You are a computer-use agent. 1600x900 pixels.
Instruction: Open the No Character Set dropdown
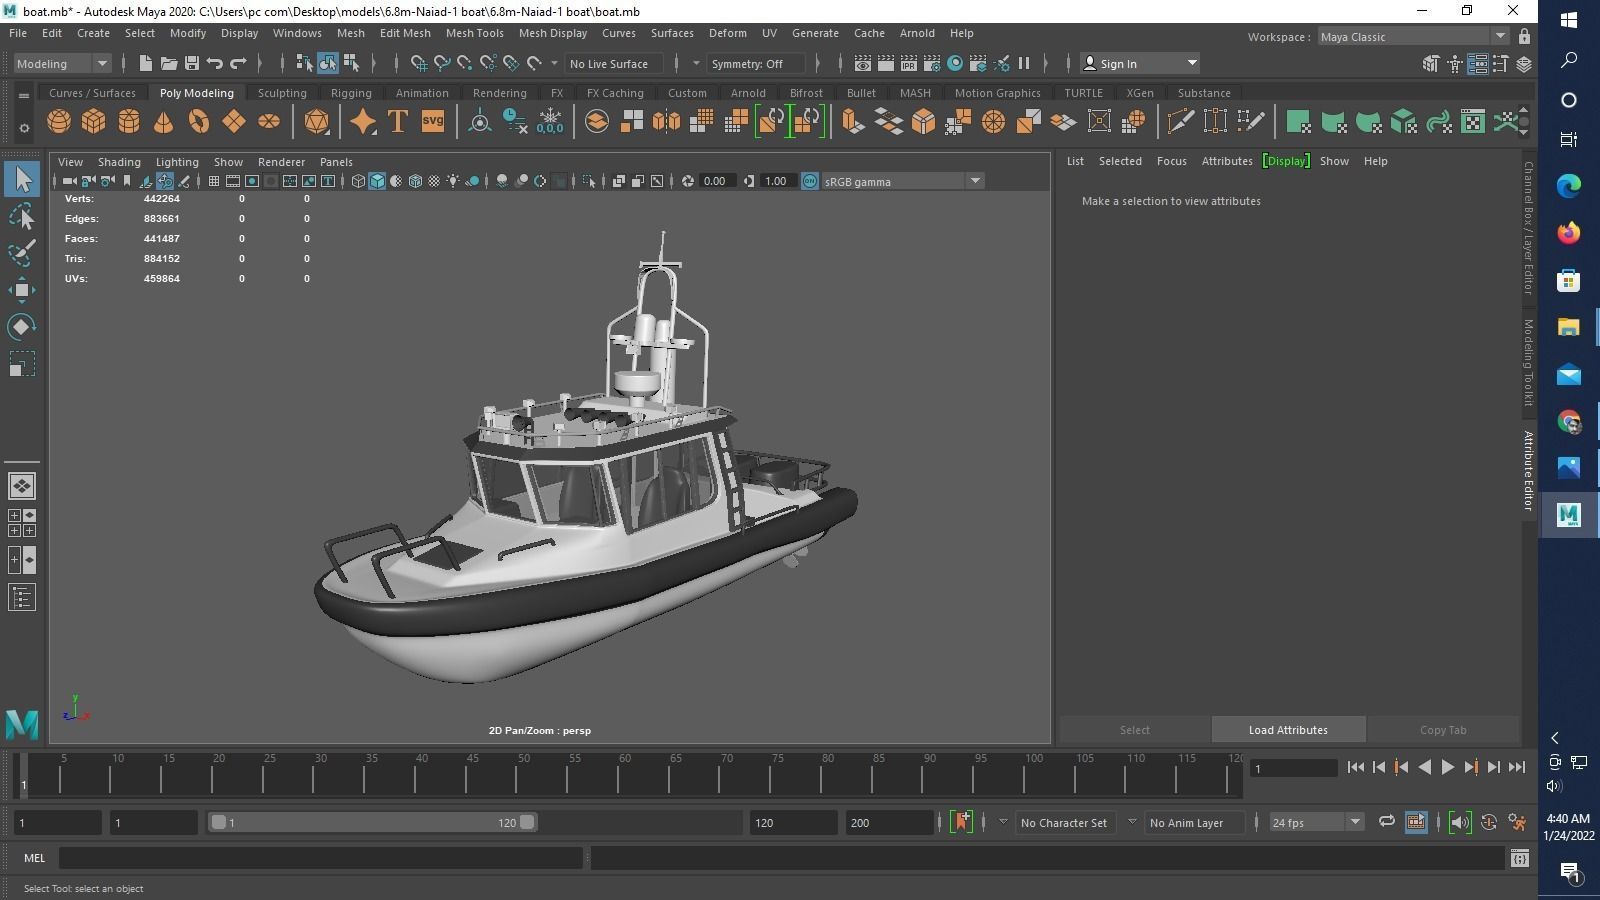(x=1064, y=822)
